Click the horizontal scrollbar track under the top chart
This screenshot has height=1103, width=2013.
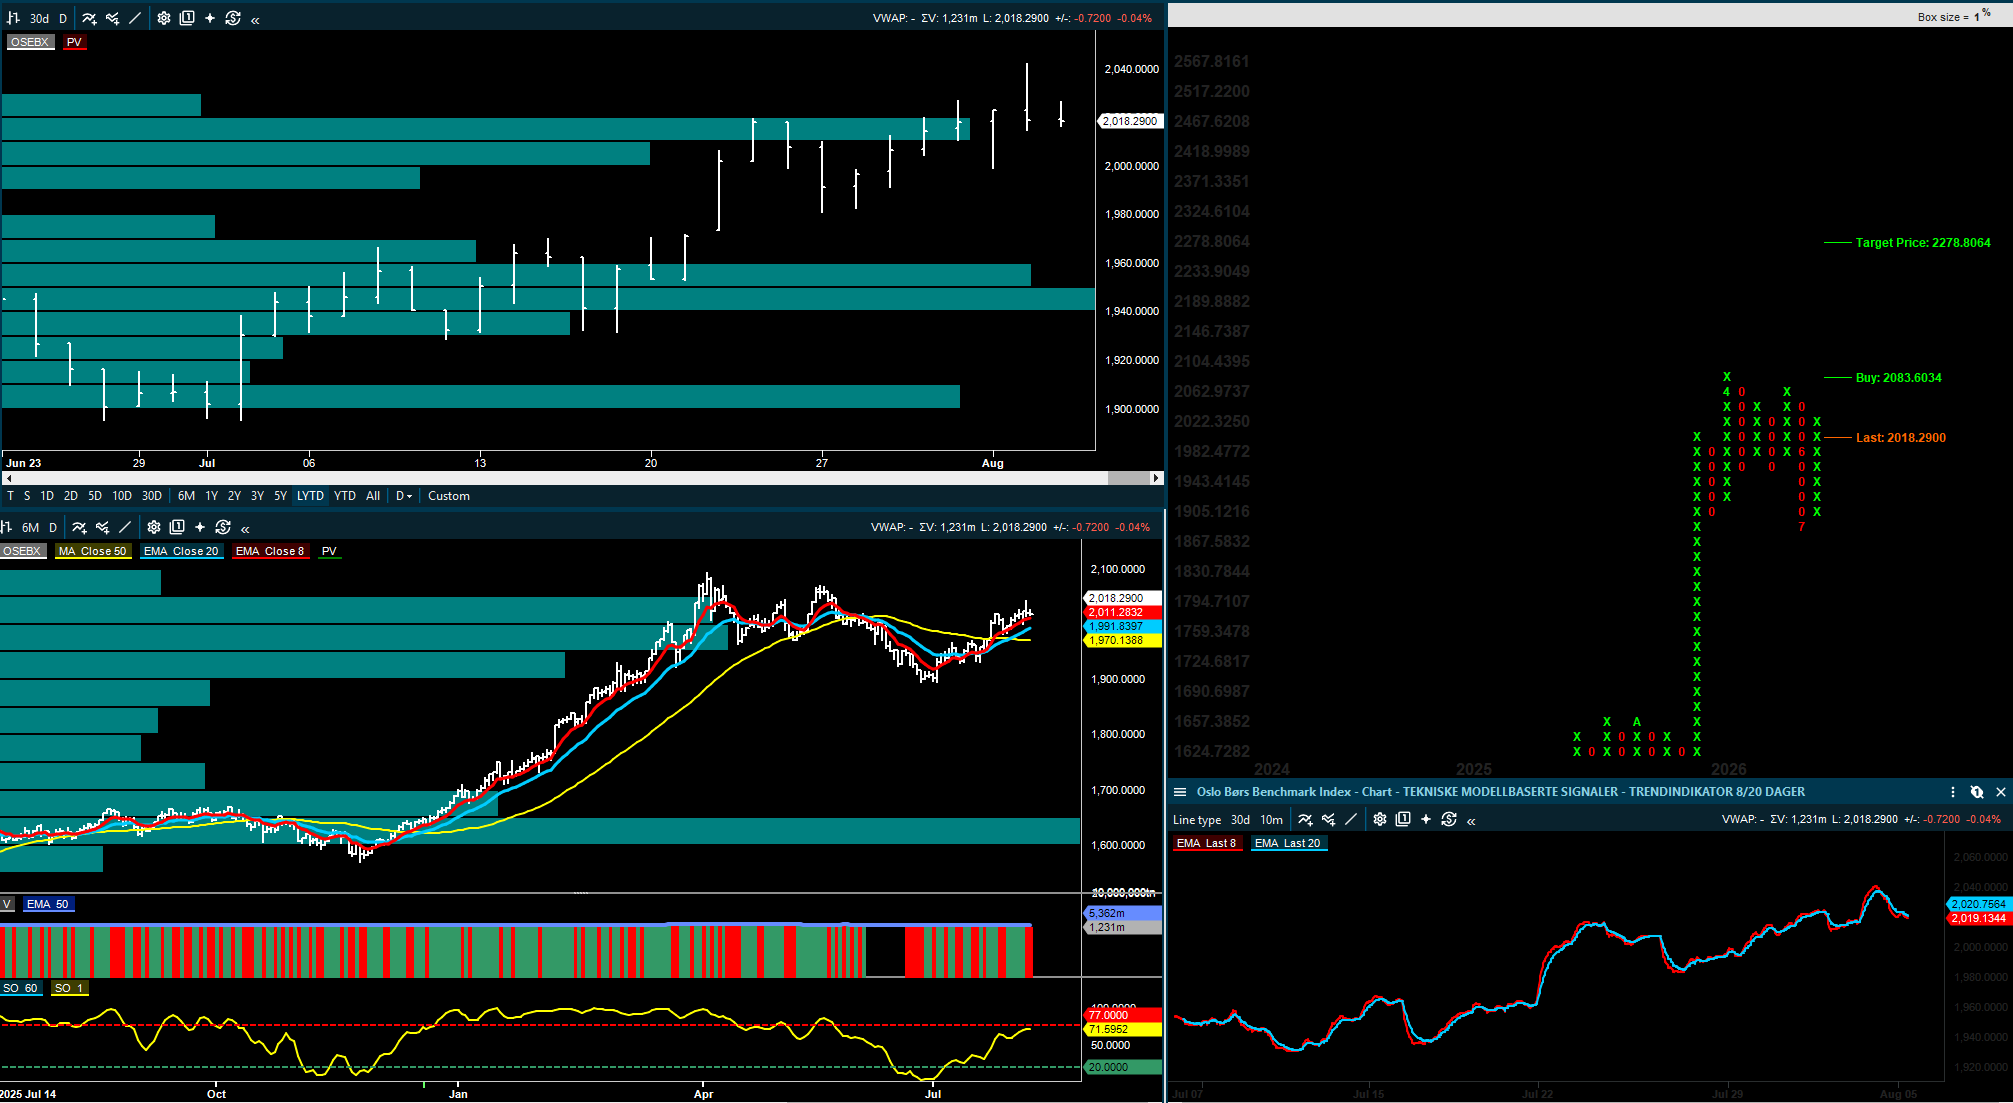pos(582,478)
